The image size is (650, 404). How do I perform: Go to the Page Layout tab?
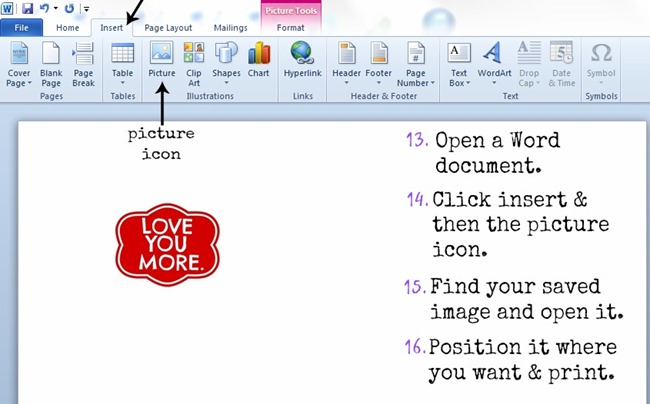click(x=168, y=28)
